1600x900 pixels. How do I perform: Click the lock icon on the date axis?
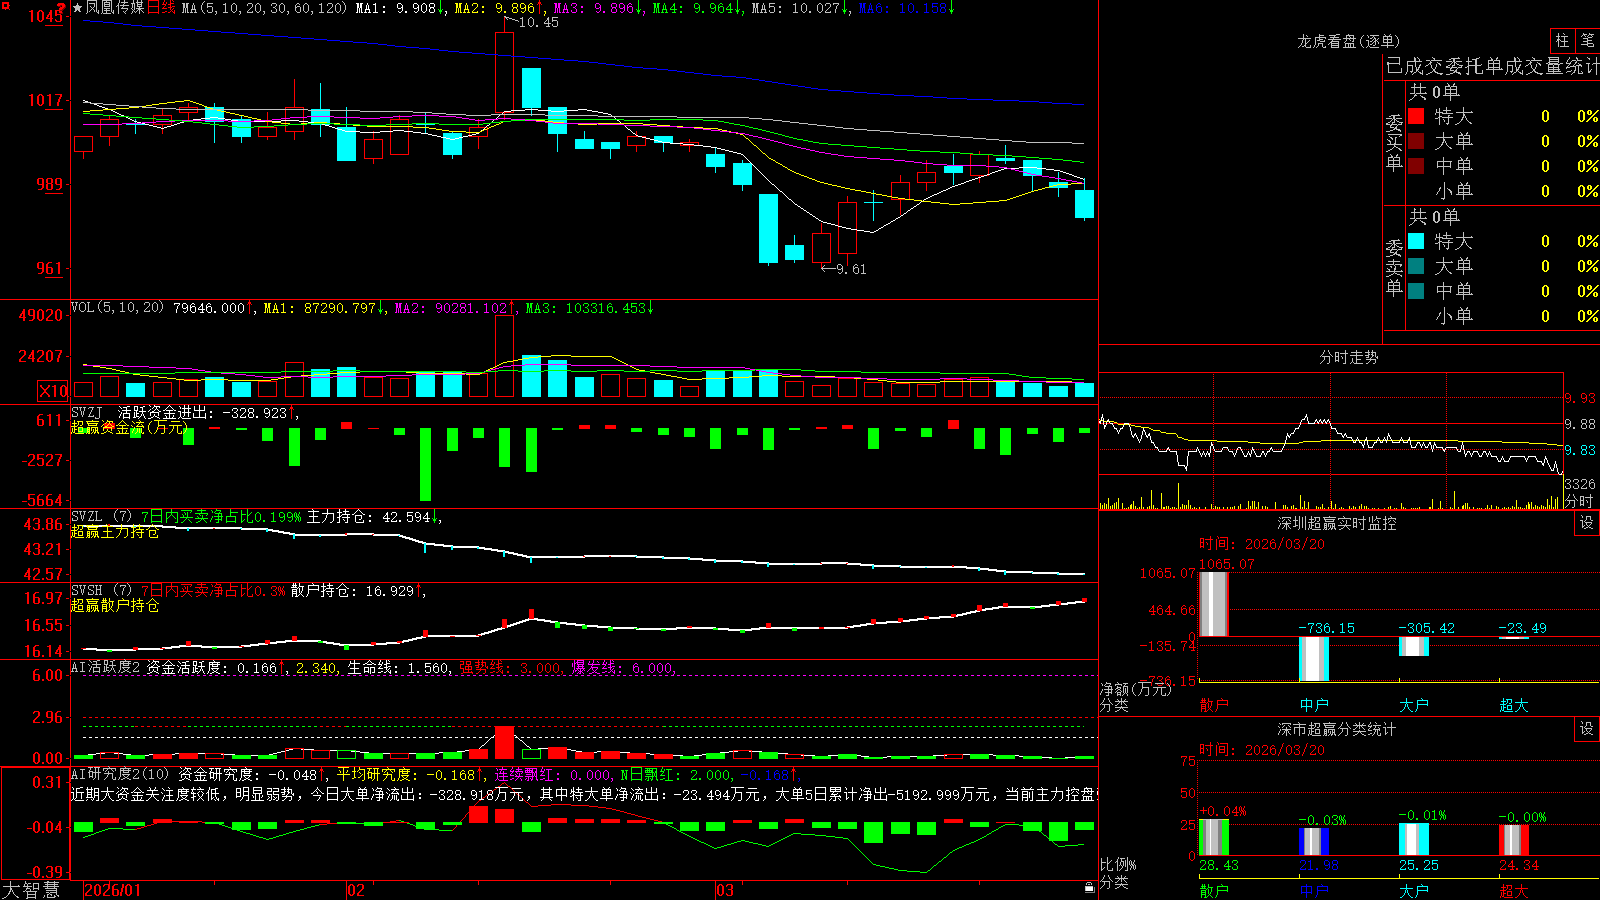pos(1089,888)
